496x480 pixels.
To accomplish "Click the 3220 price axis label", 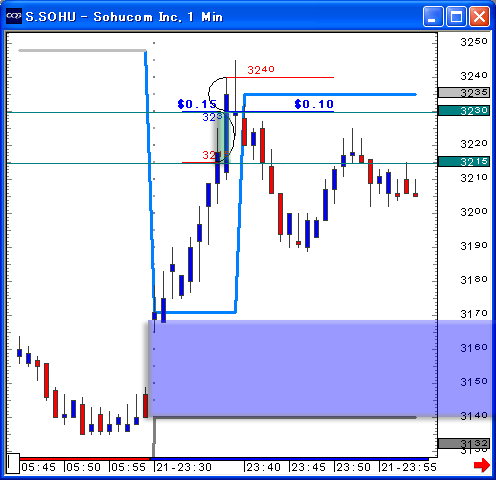I will [474, 144].
